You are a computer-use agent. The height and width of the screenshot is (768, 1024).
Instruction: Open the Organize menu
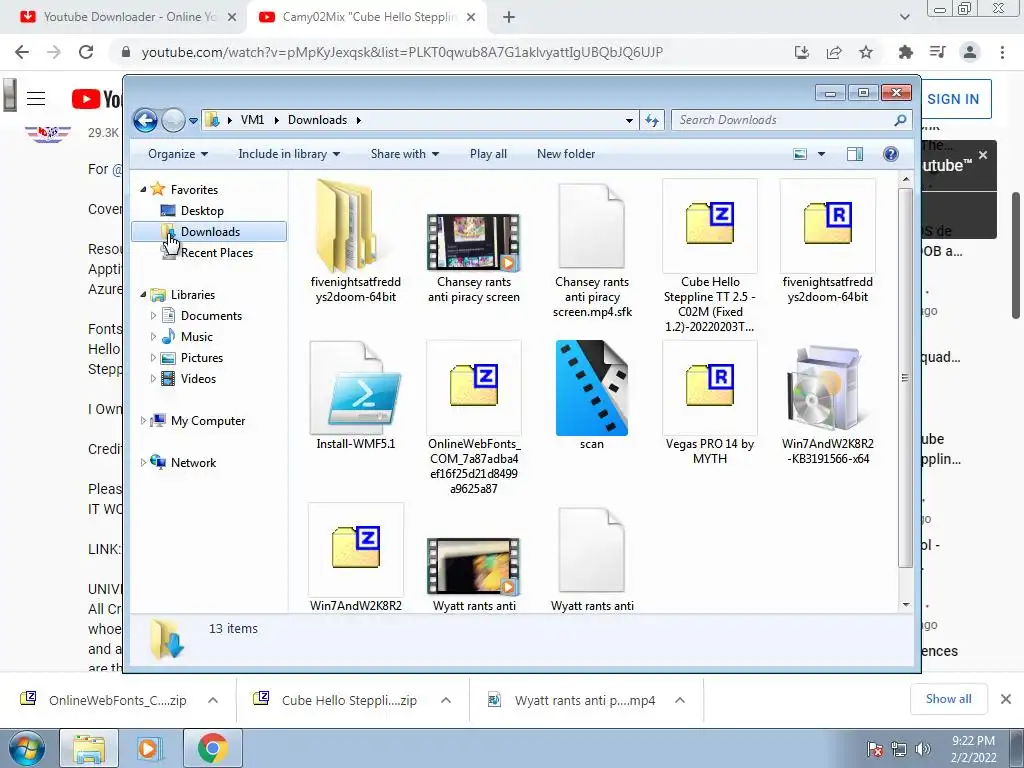(178, 154)
